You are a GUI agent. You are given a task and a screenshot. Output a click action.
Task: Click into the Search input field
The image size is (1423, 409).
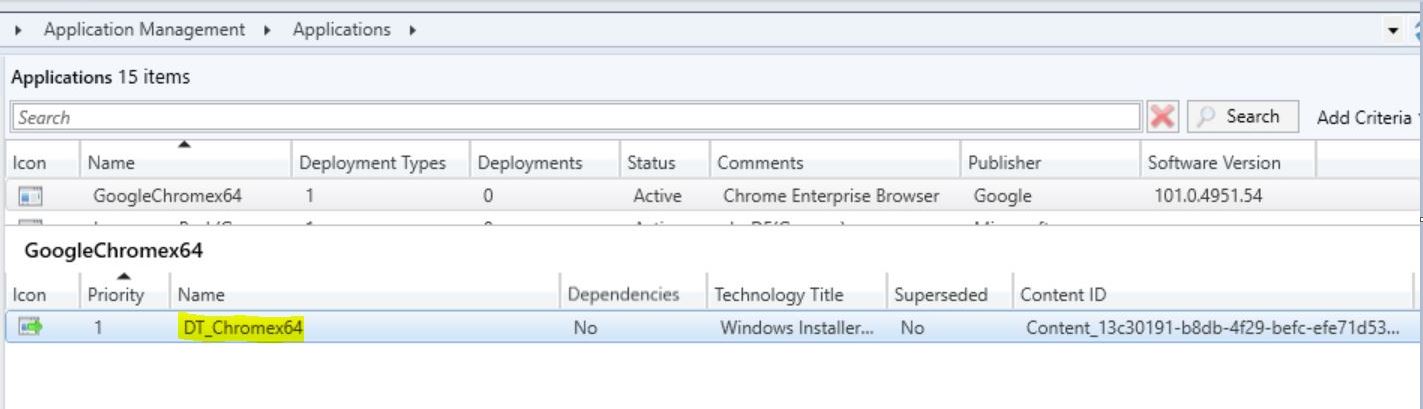pos(576,117)
